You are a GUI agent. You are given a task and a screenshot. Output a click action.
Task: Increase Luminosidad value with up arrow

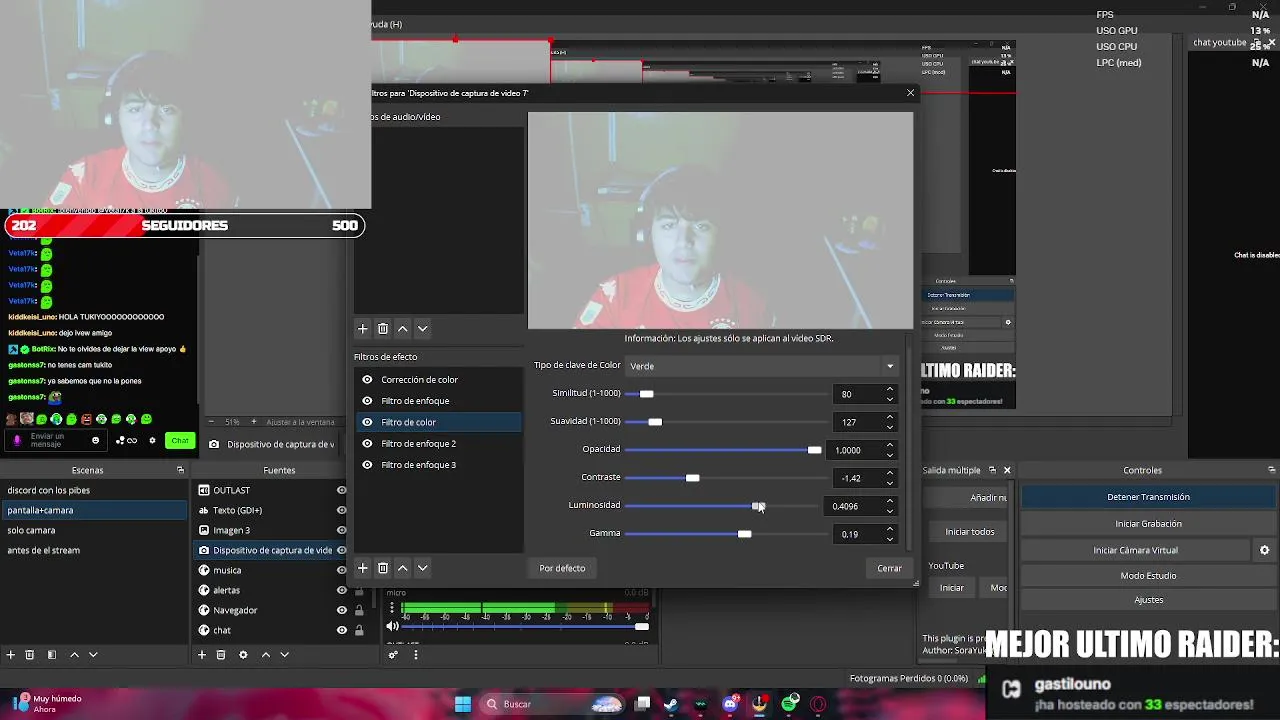(889, 501)
